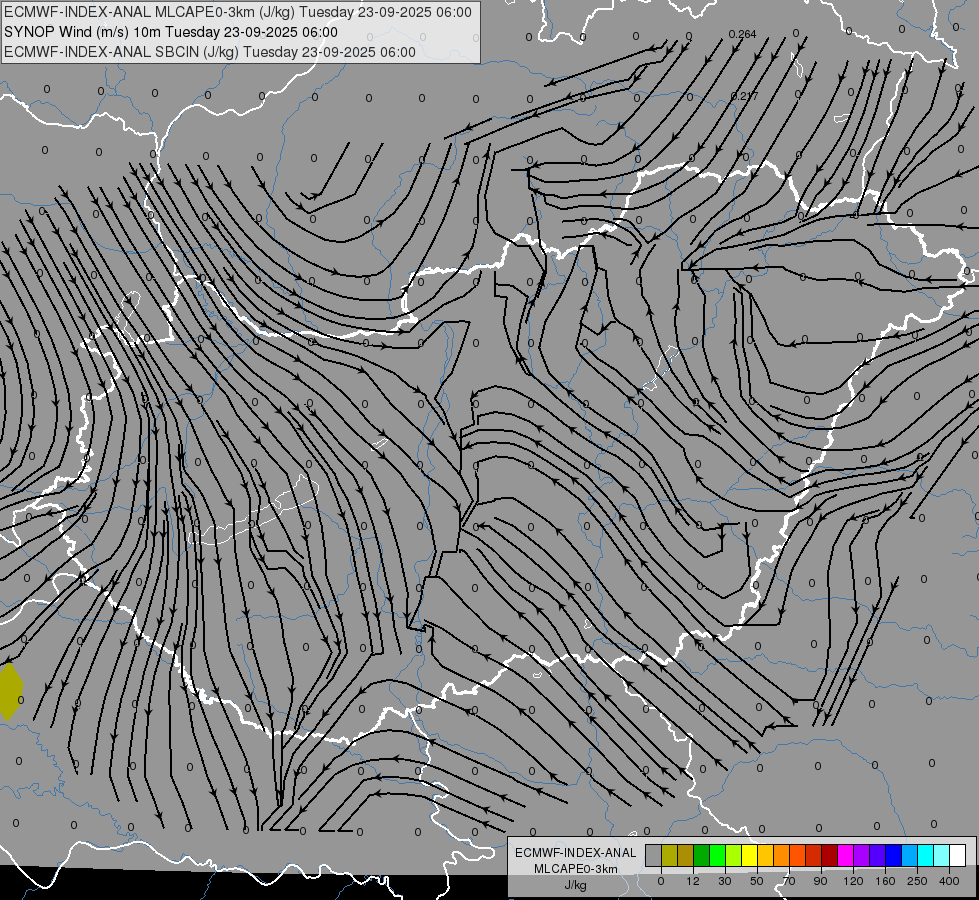The width and height of the screenshot is (979, 900).
Task: Click the 12 tick label on legend
Action: 692,881
